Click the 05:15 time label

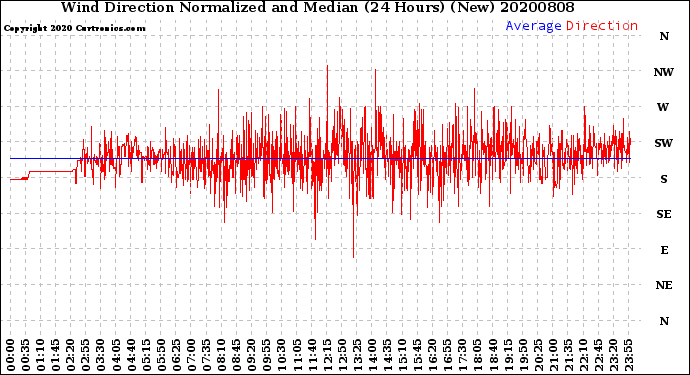coord(146,355)
